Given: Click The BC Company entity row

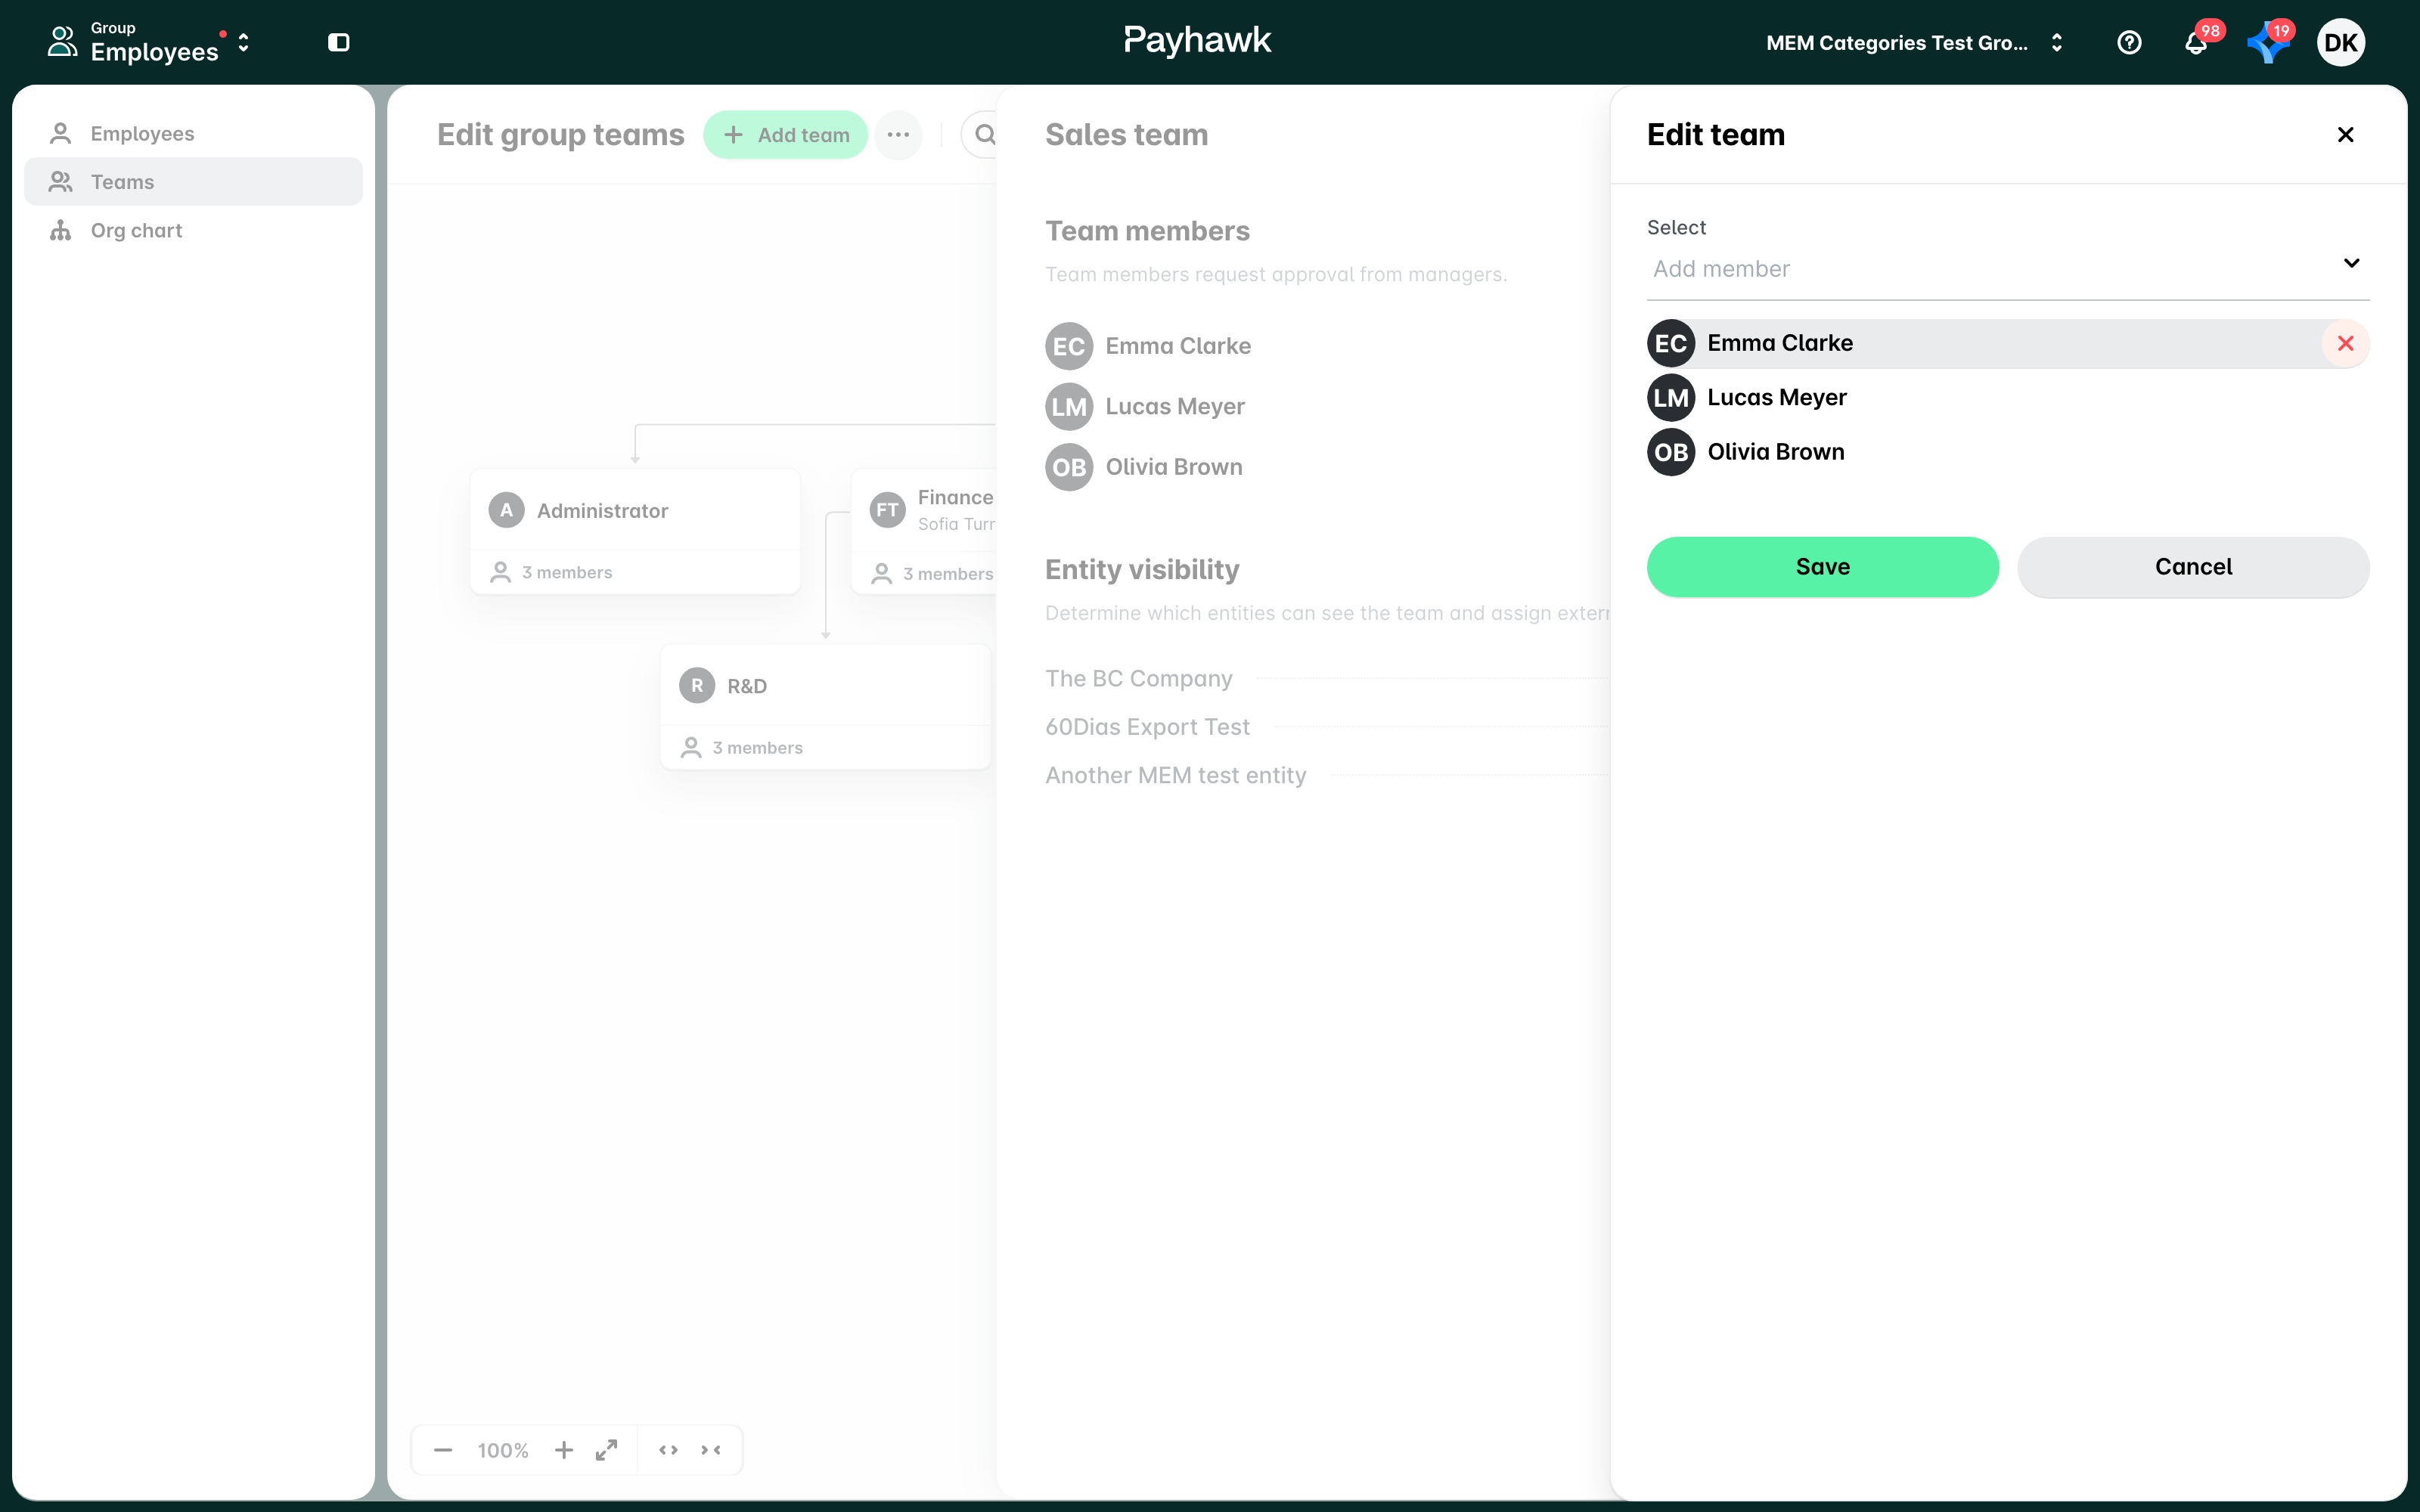Looking at the screenshot, I should pos(1326,678).
